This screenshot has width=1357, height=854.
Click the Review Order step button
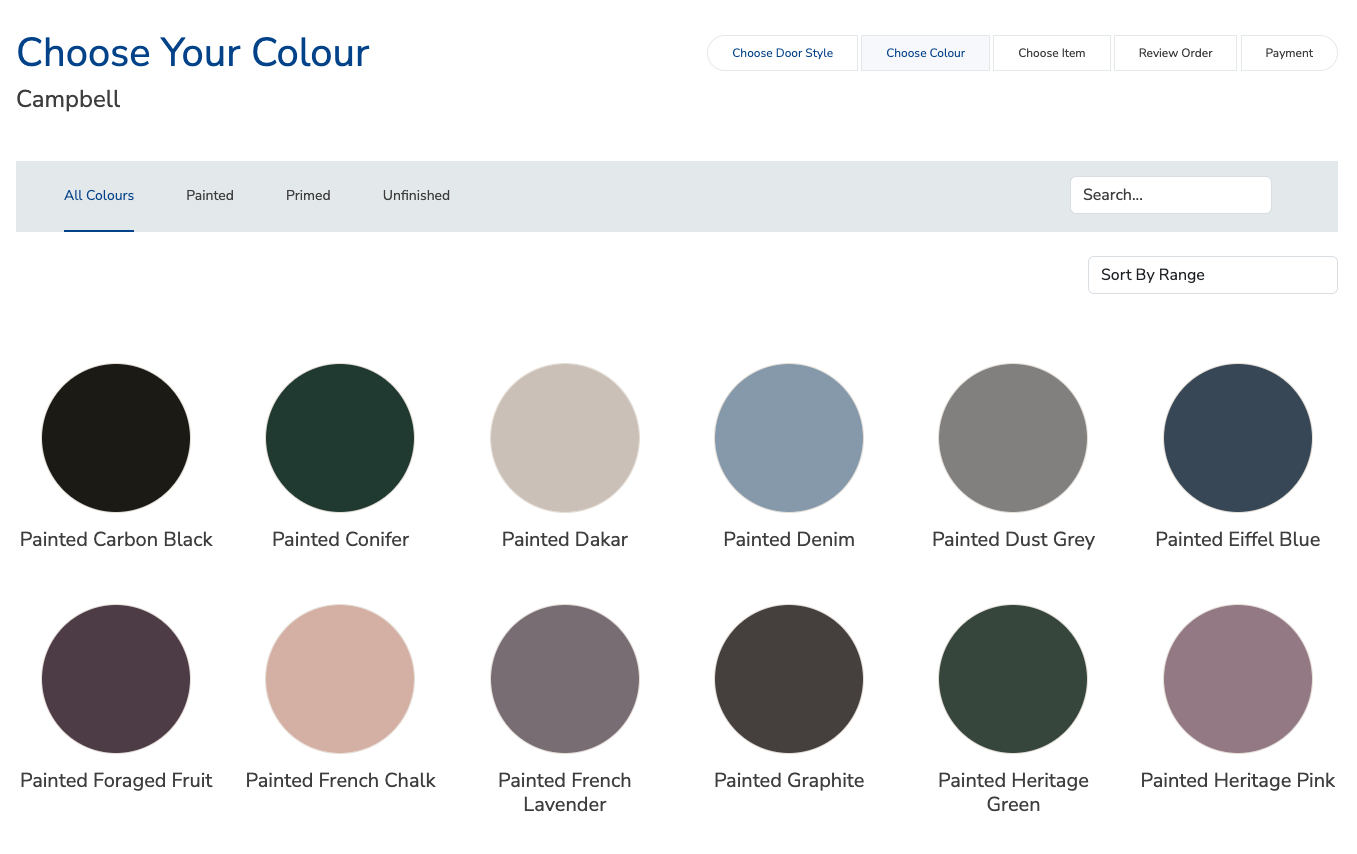click(1175, 53)
